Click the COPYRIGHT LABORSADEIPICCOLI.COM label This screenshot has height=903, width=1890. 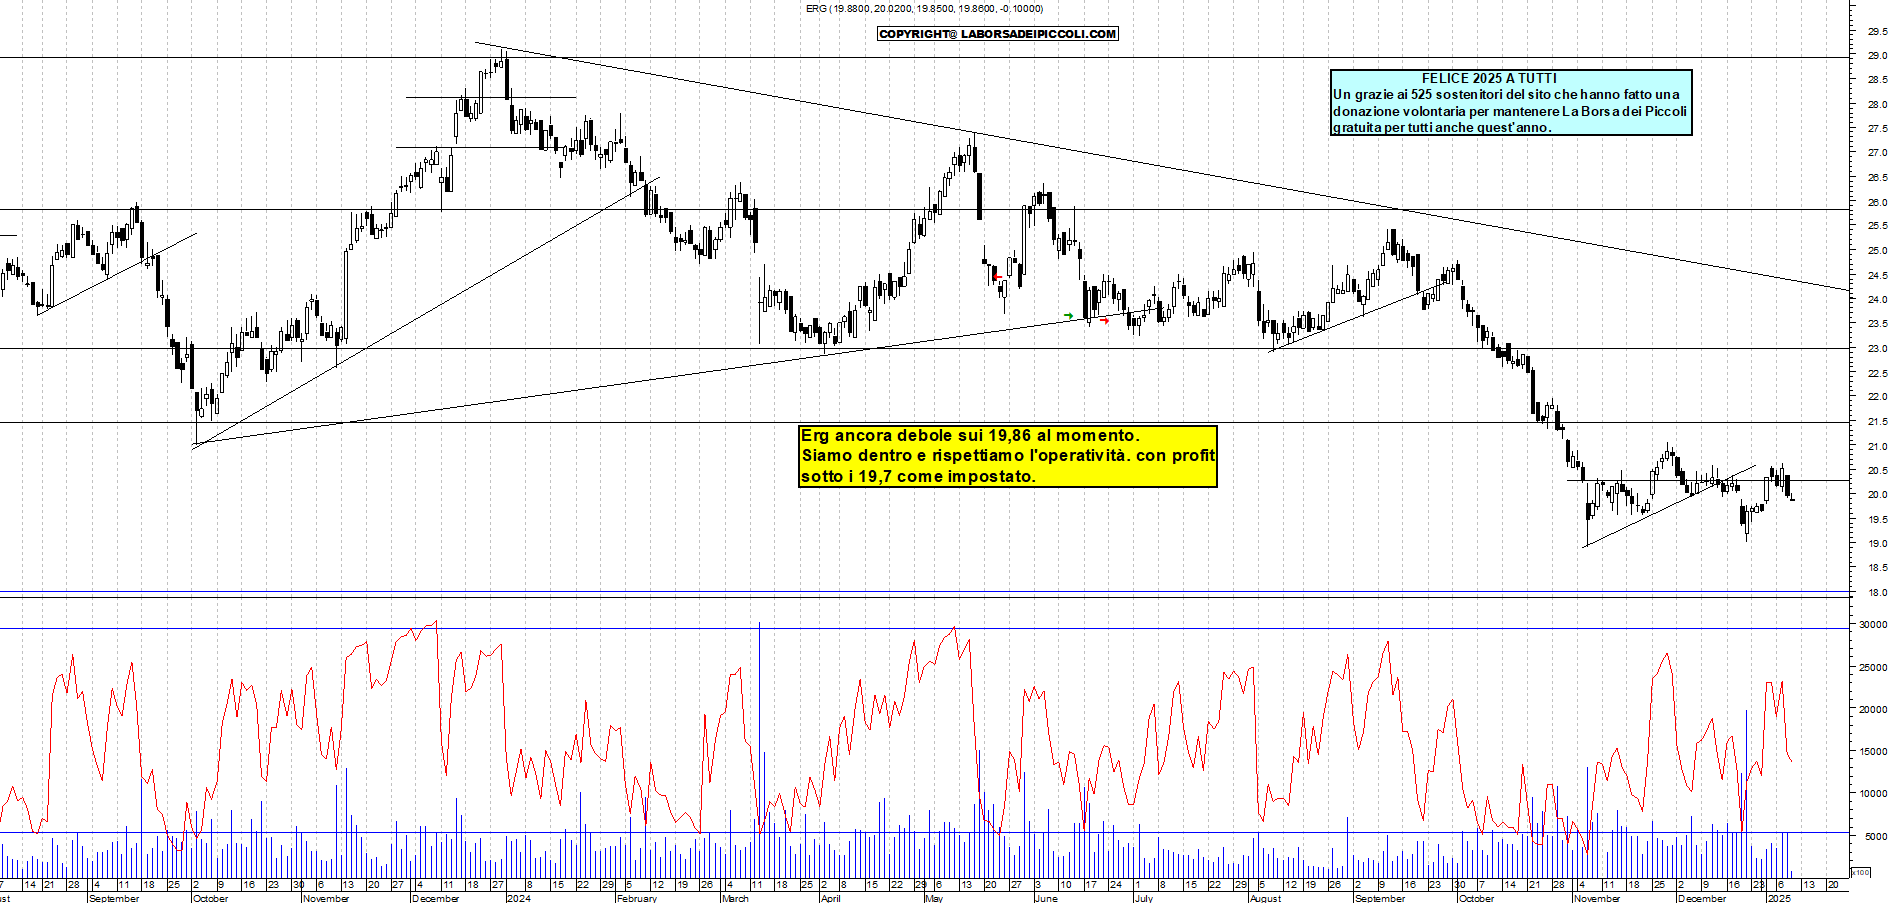point(998,34)
